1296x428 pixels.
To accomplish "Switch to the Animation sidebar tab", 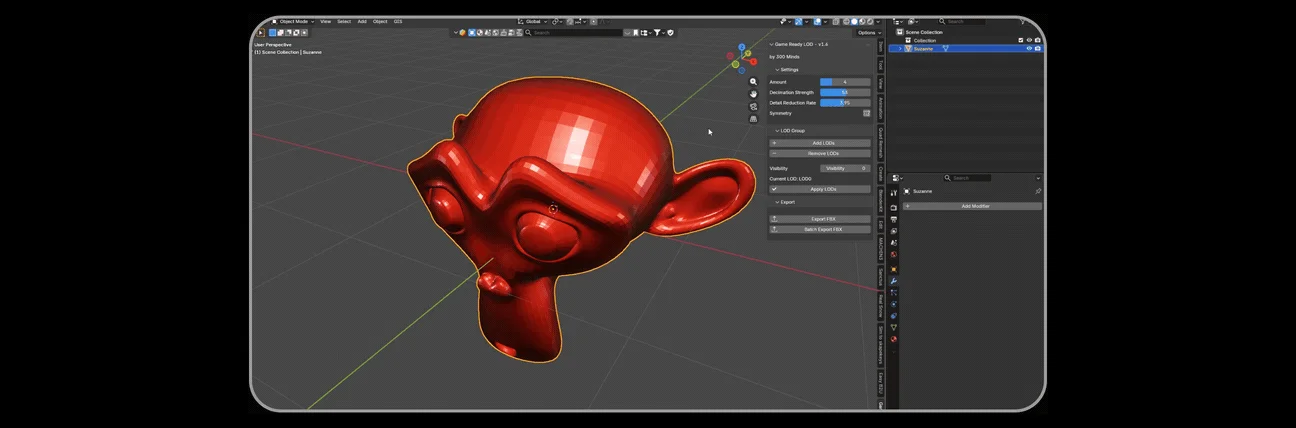I will [880, 108].
